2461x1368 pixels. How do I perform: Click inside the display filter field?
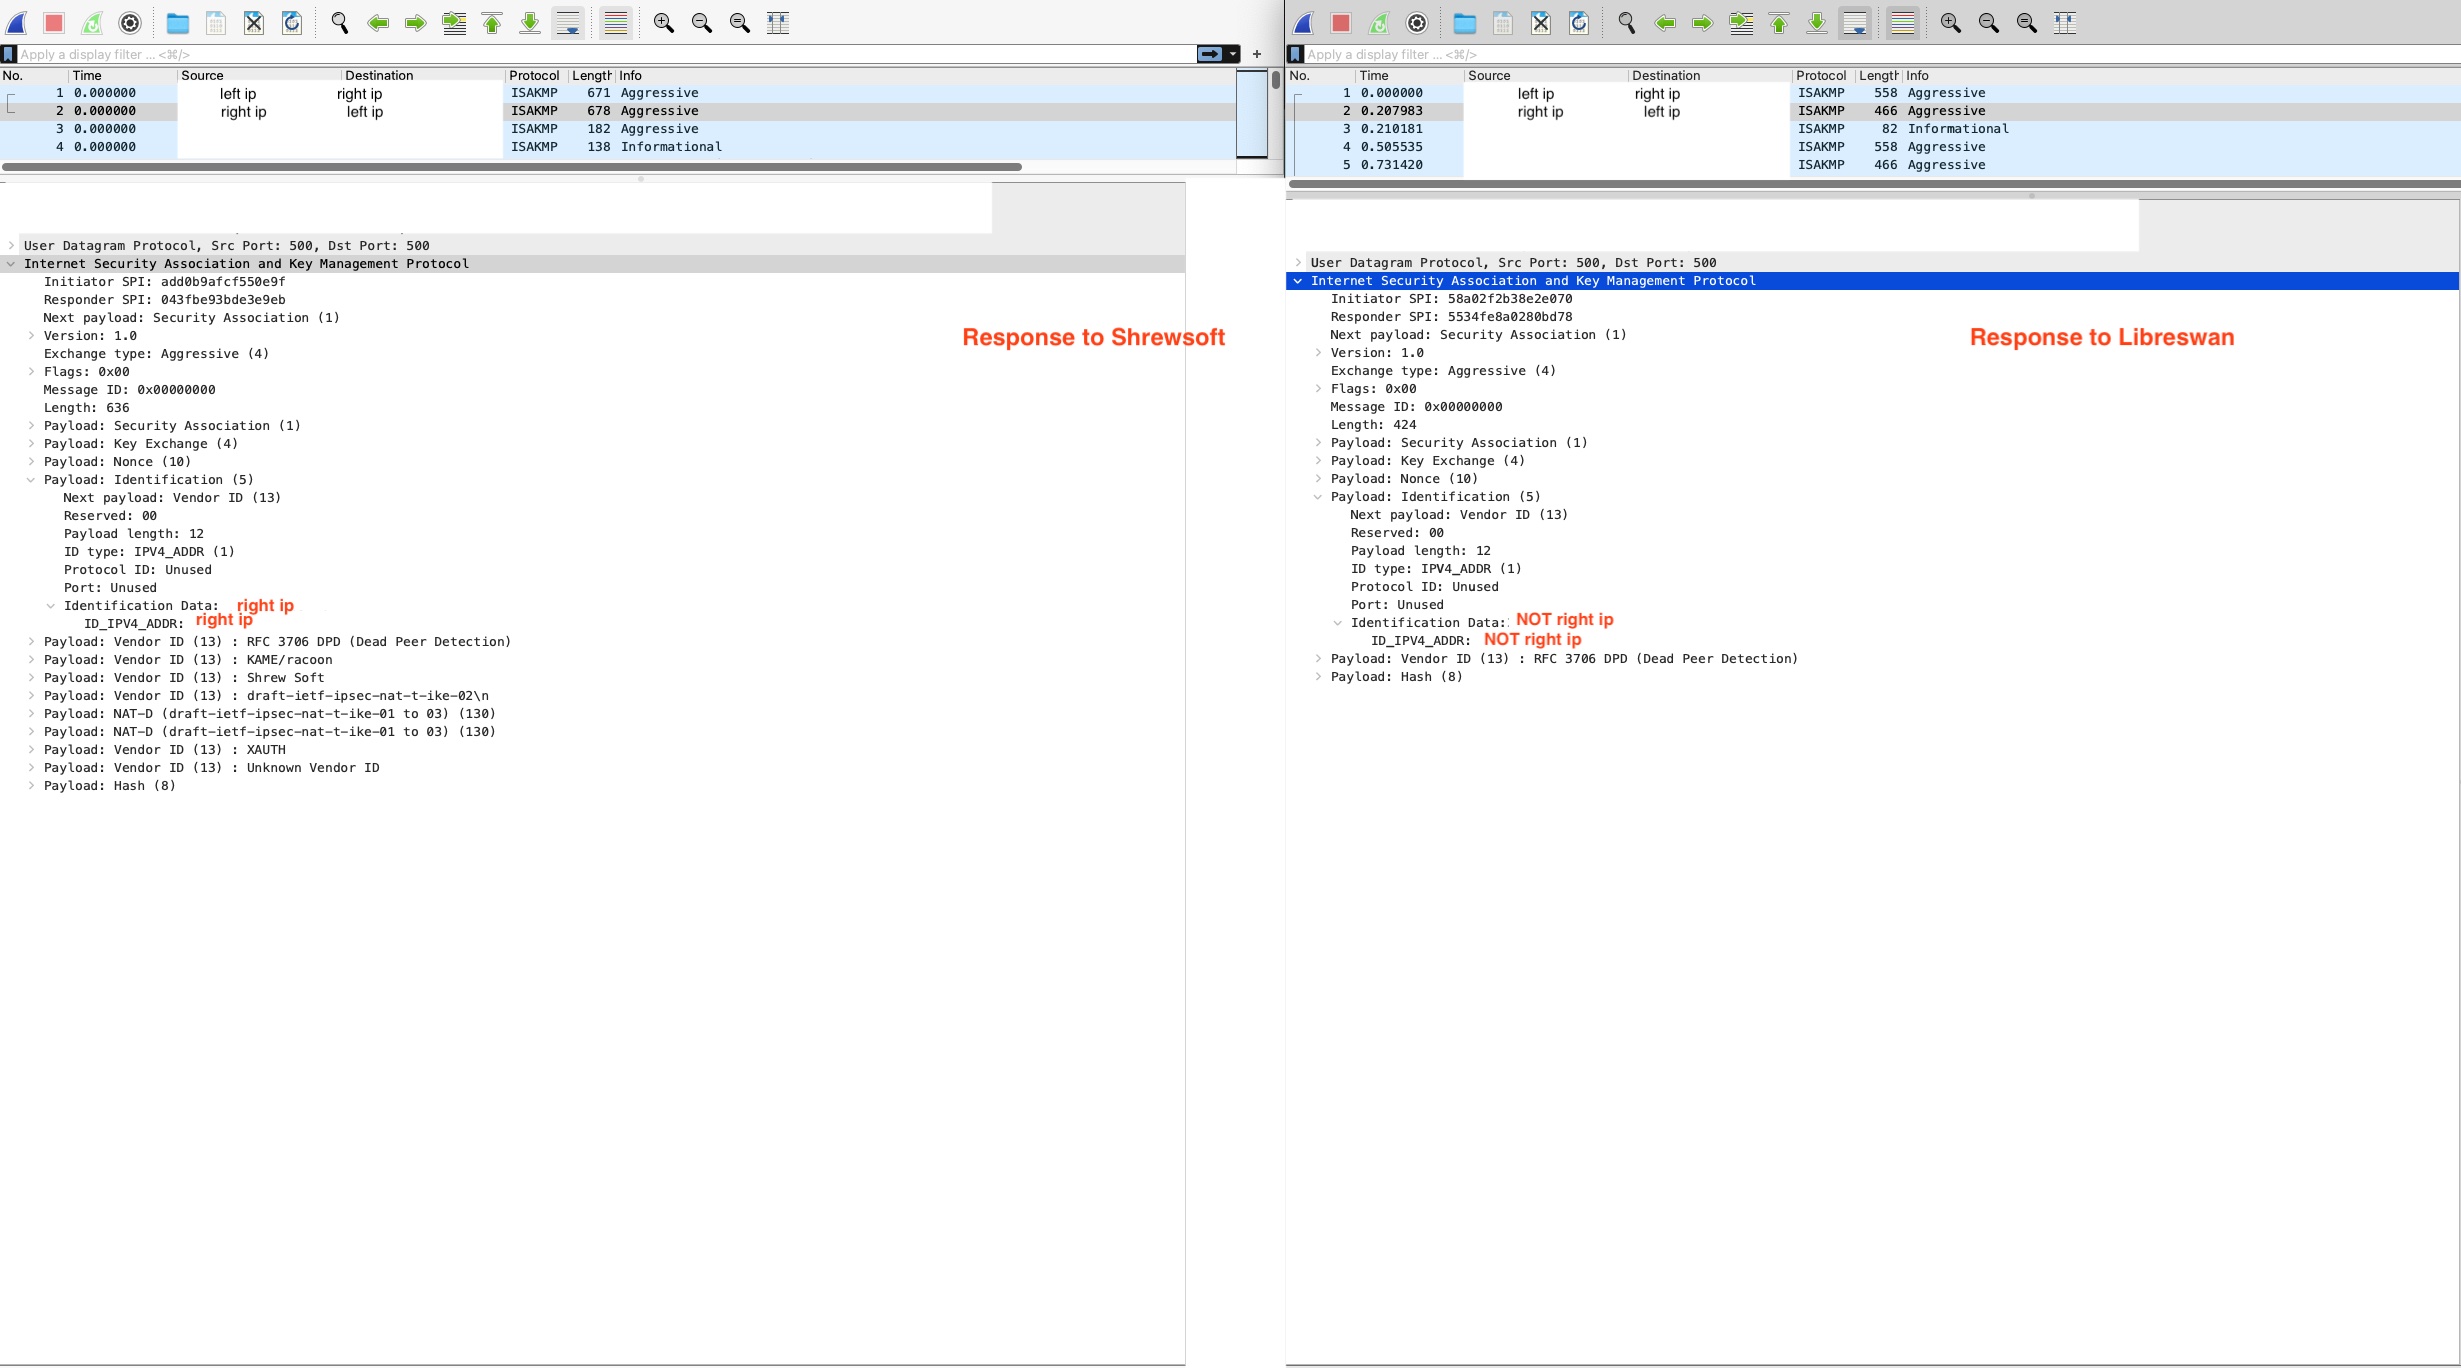pyautogui.click(x=600, y=54)
